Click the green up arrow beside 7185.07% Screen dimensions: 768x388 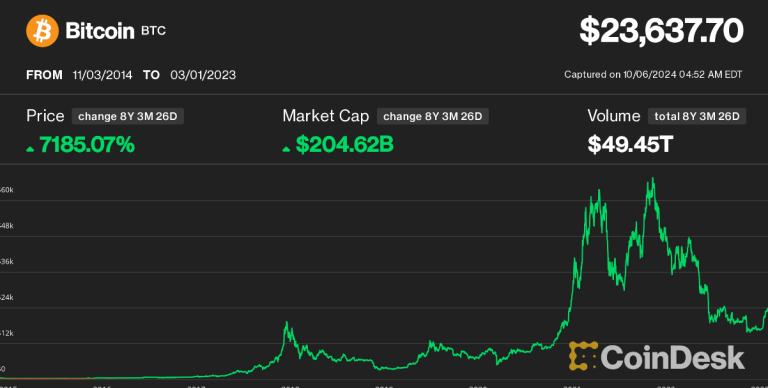tap(30, 148)
